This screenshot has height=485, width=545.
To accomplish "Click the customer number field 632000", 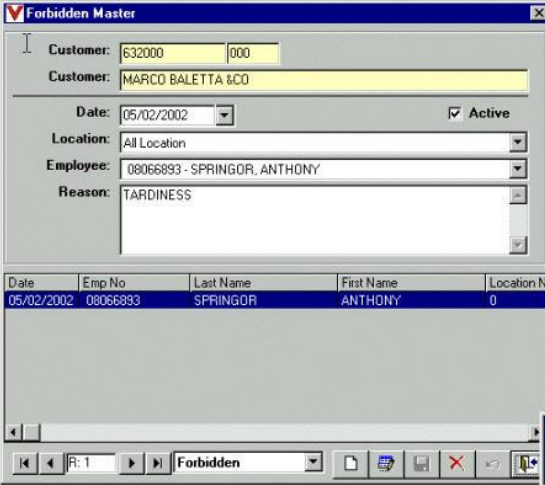I will coord(172,53).
